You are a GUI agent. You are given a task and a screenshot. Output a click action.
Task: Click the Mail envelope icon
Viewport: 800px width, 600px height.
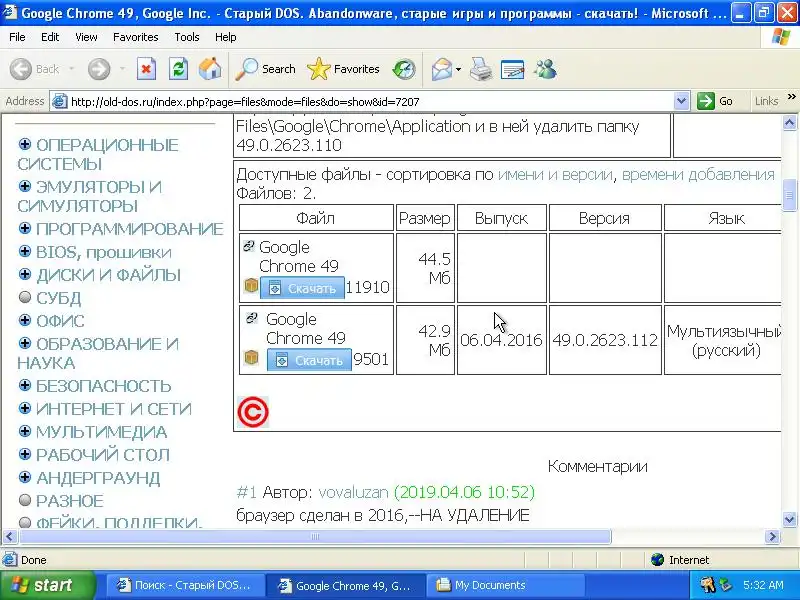pos(442,69)
